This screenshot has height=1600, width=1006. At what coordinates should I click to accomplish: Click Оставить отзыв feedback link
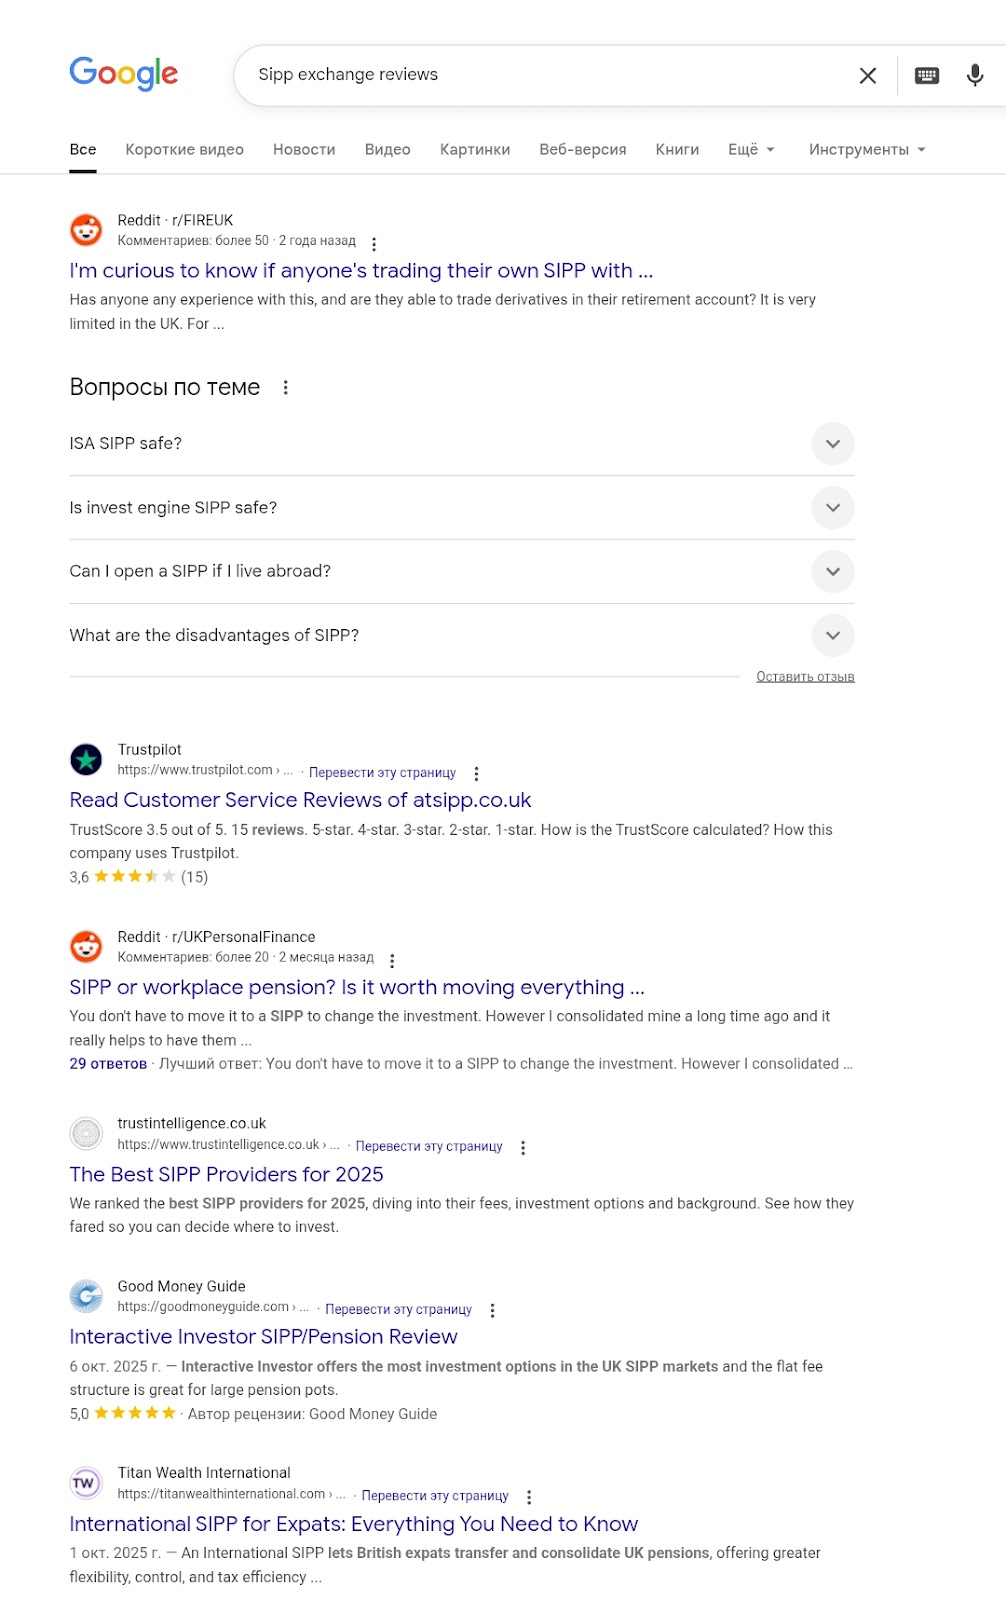coord(805,677)
